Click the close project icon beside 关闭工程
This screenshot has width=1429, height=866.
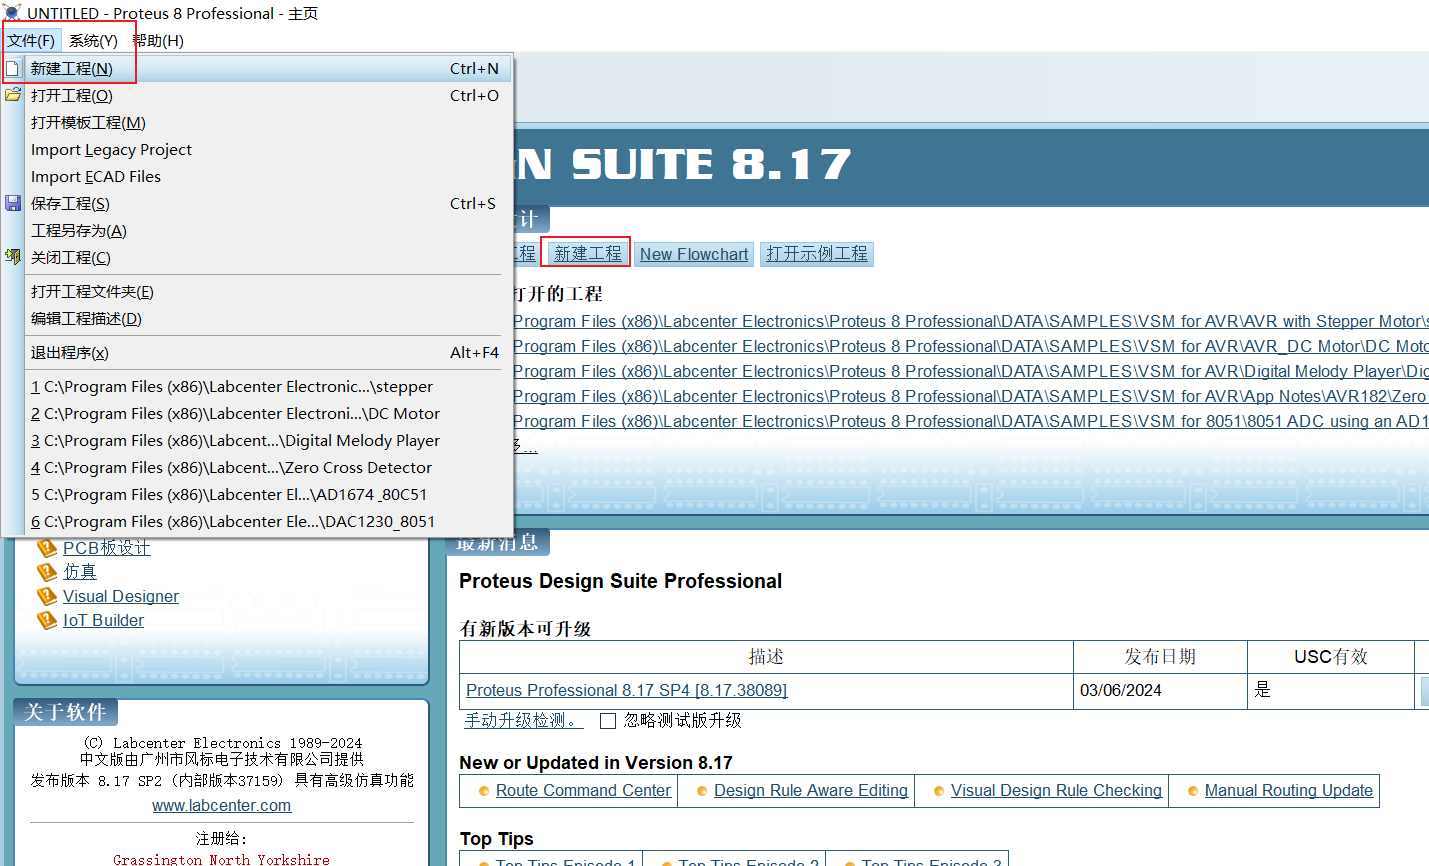click(12, 256)
